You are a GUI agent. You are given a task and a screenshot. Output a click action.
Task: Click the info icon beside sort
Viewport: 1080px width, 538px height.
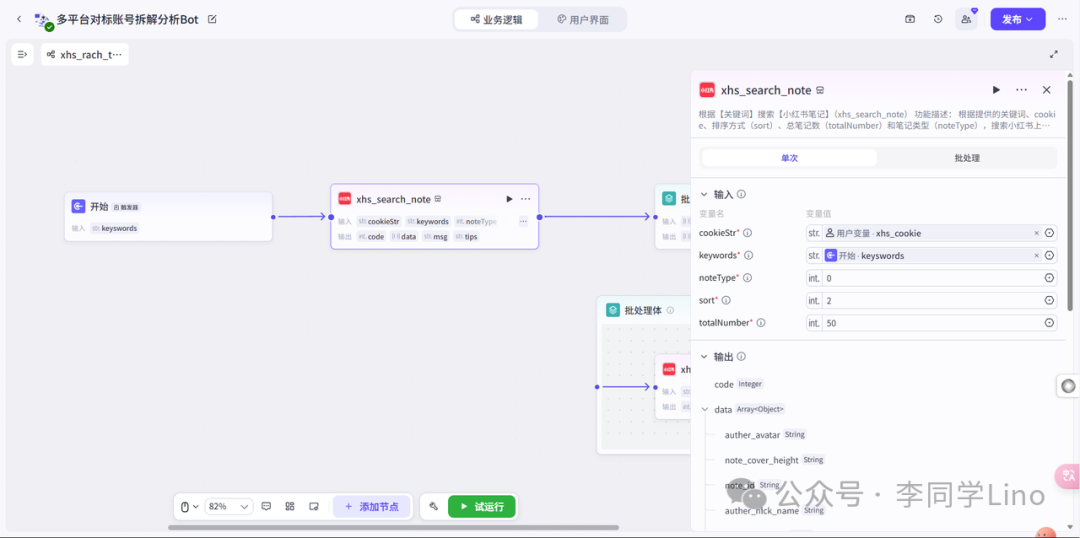click(x=725, y=300)
